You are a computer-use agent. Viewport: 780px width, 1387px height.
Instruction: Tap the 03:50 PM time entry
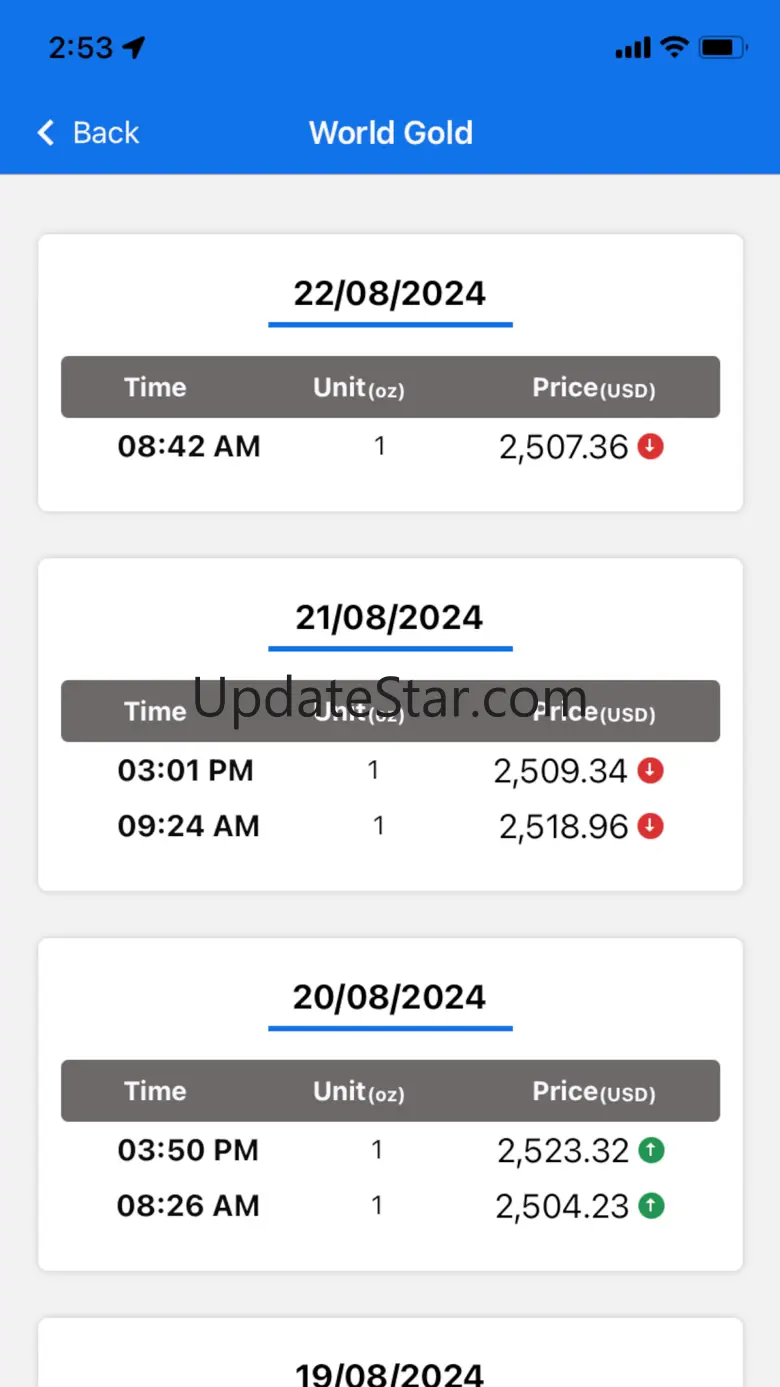[x=188, y=1151]
